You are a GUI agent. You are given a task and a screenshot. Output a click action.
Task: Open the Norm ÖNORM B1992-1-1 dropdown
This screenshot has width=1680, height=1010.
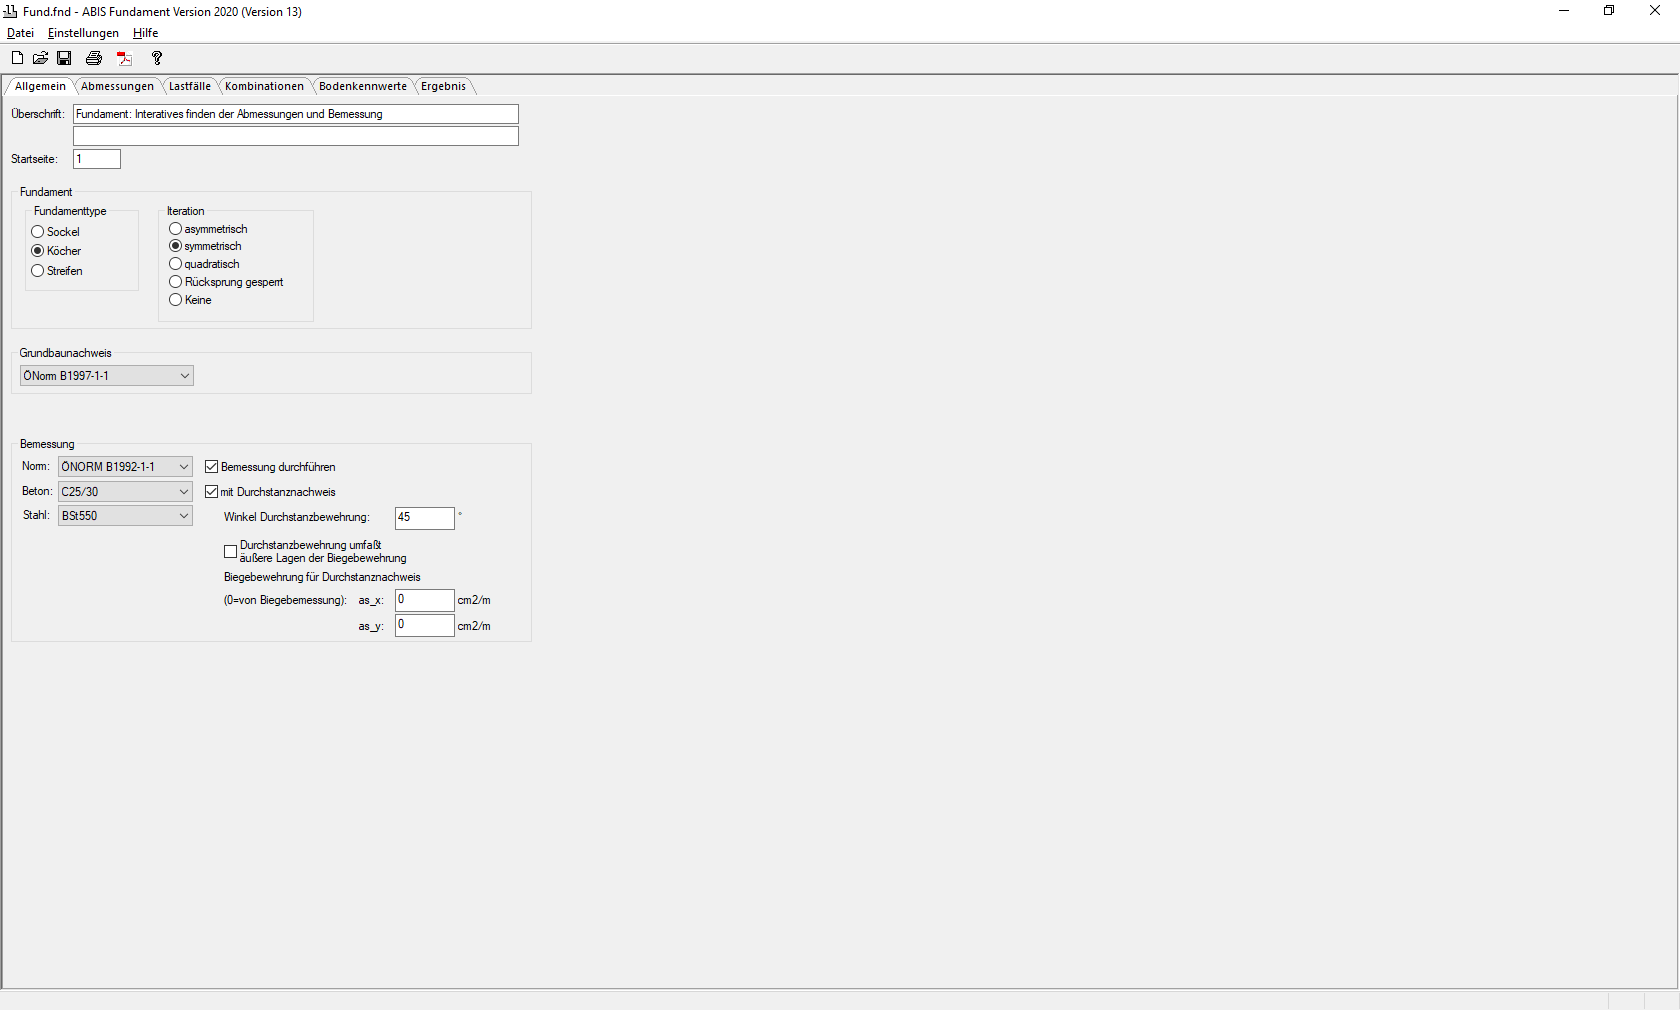[125, 467]
